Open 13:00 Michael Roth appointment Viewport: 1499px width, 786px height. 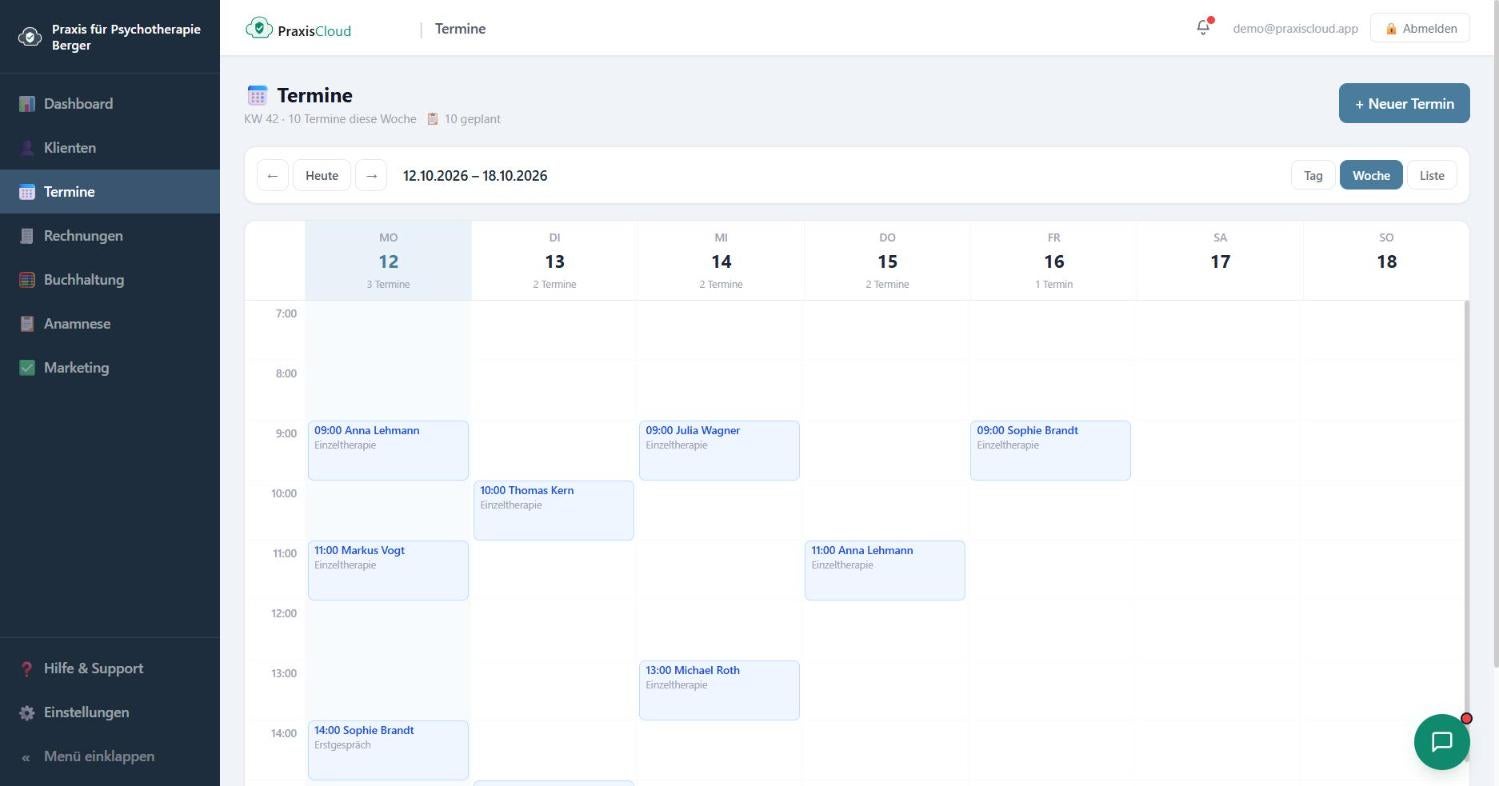(719, 690)
